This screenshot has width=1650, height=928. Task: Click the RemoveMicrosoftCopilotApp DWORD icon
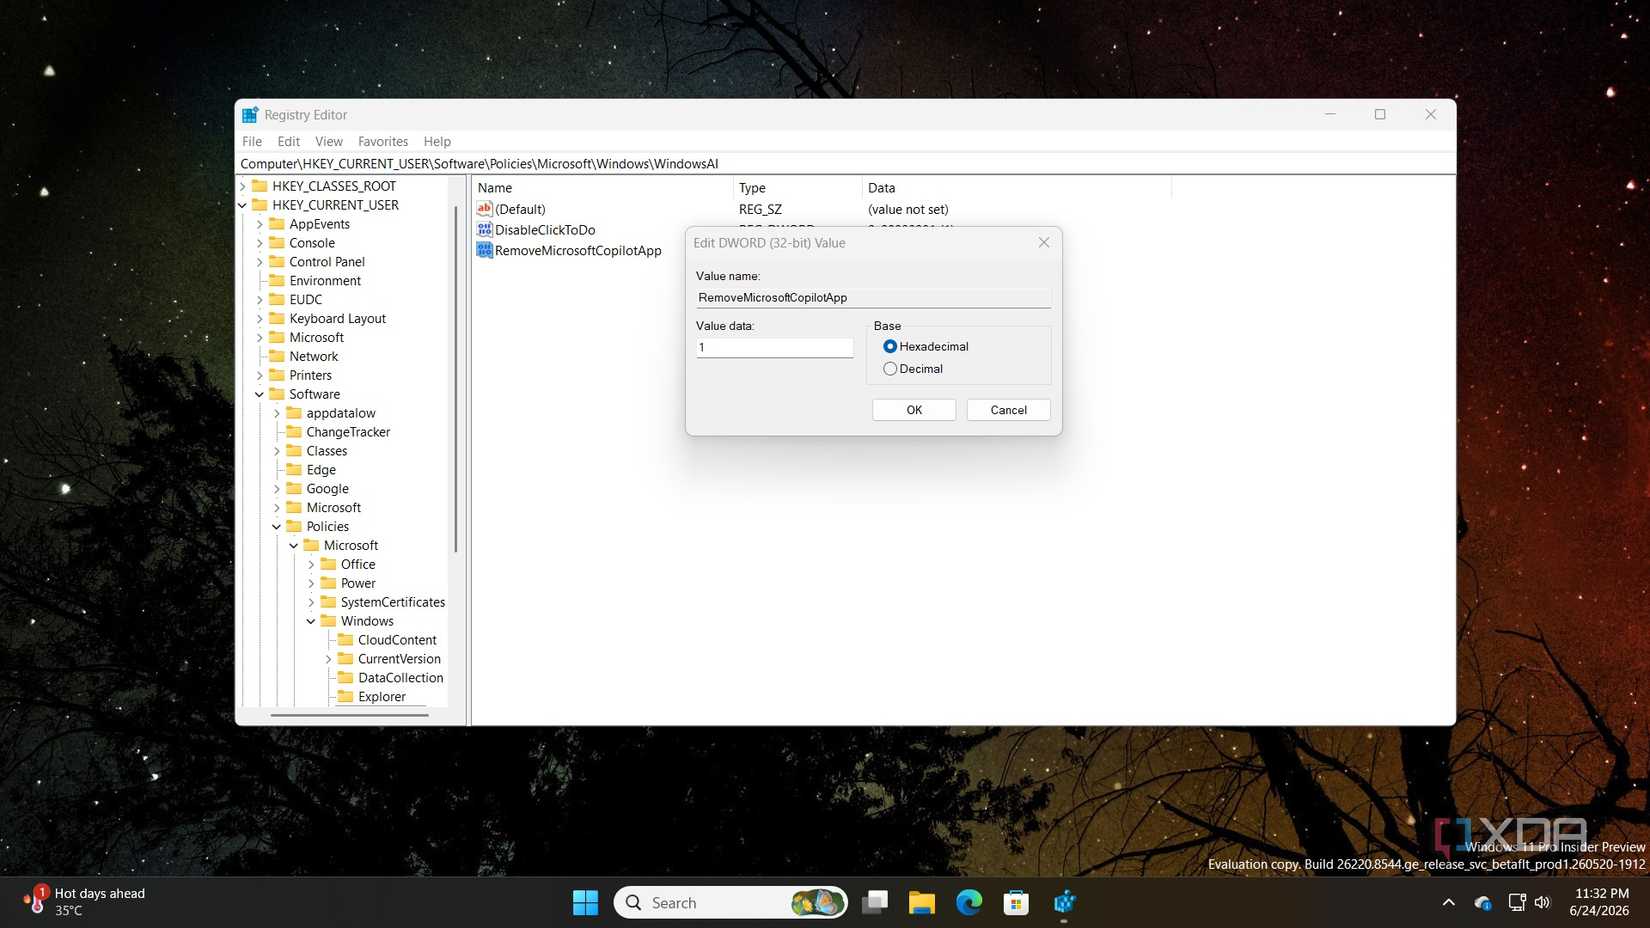tap(485, 250)
